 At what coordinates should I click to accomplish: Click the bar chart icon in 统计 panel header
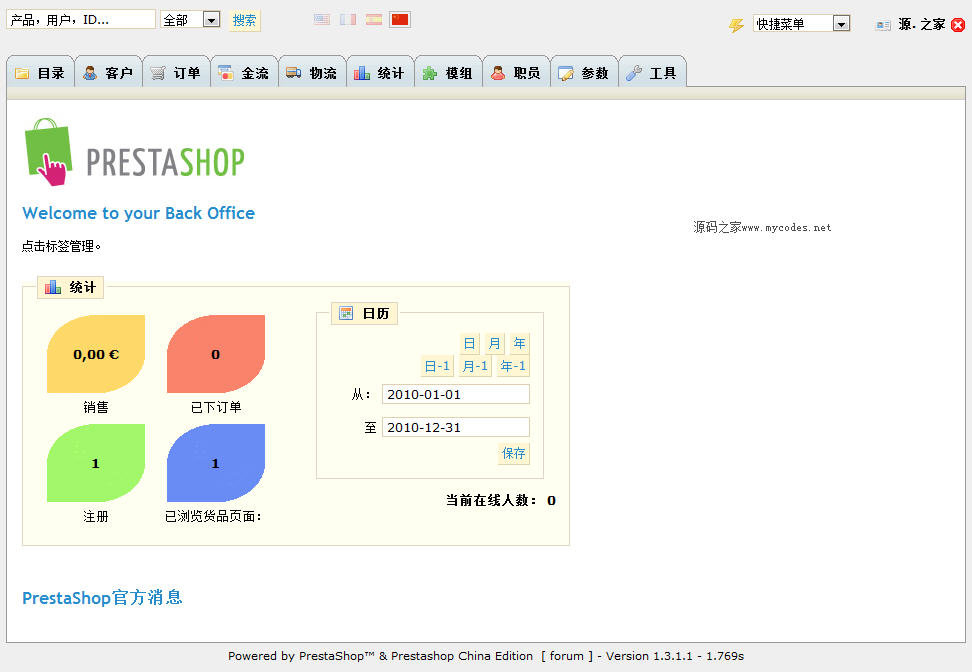click(x=53, y=287)
